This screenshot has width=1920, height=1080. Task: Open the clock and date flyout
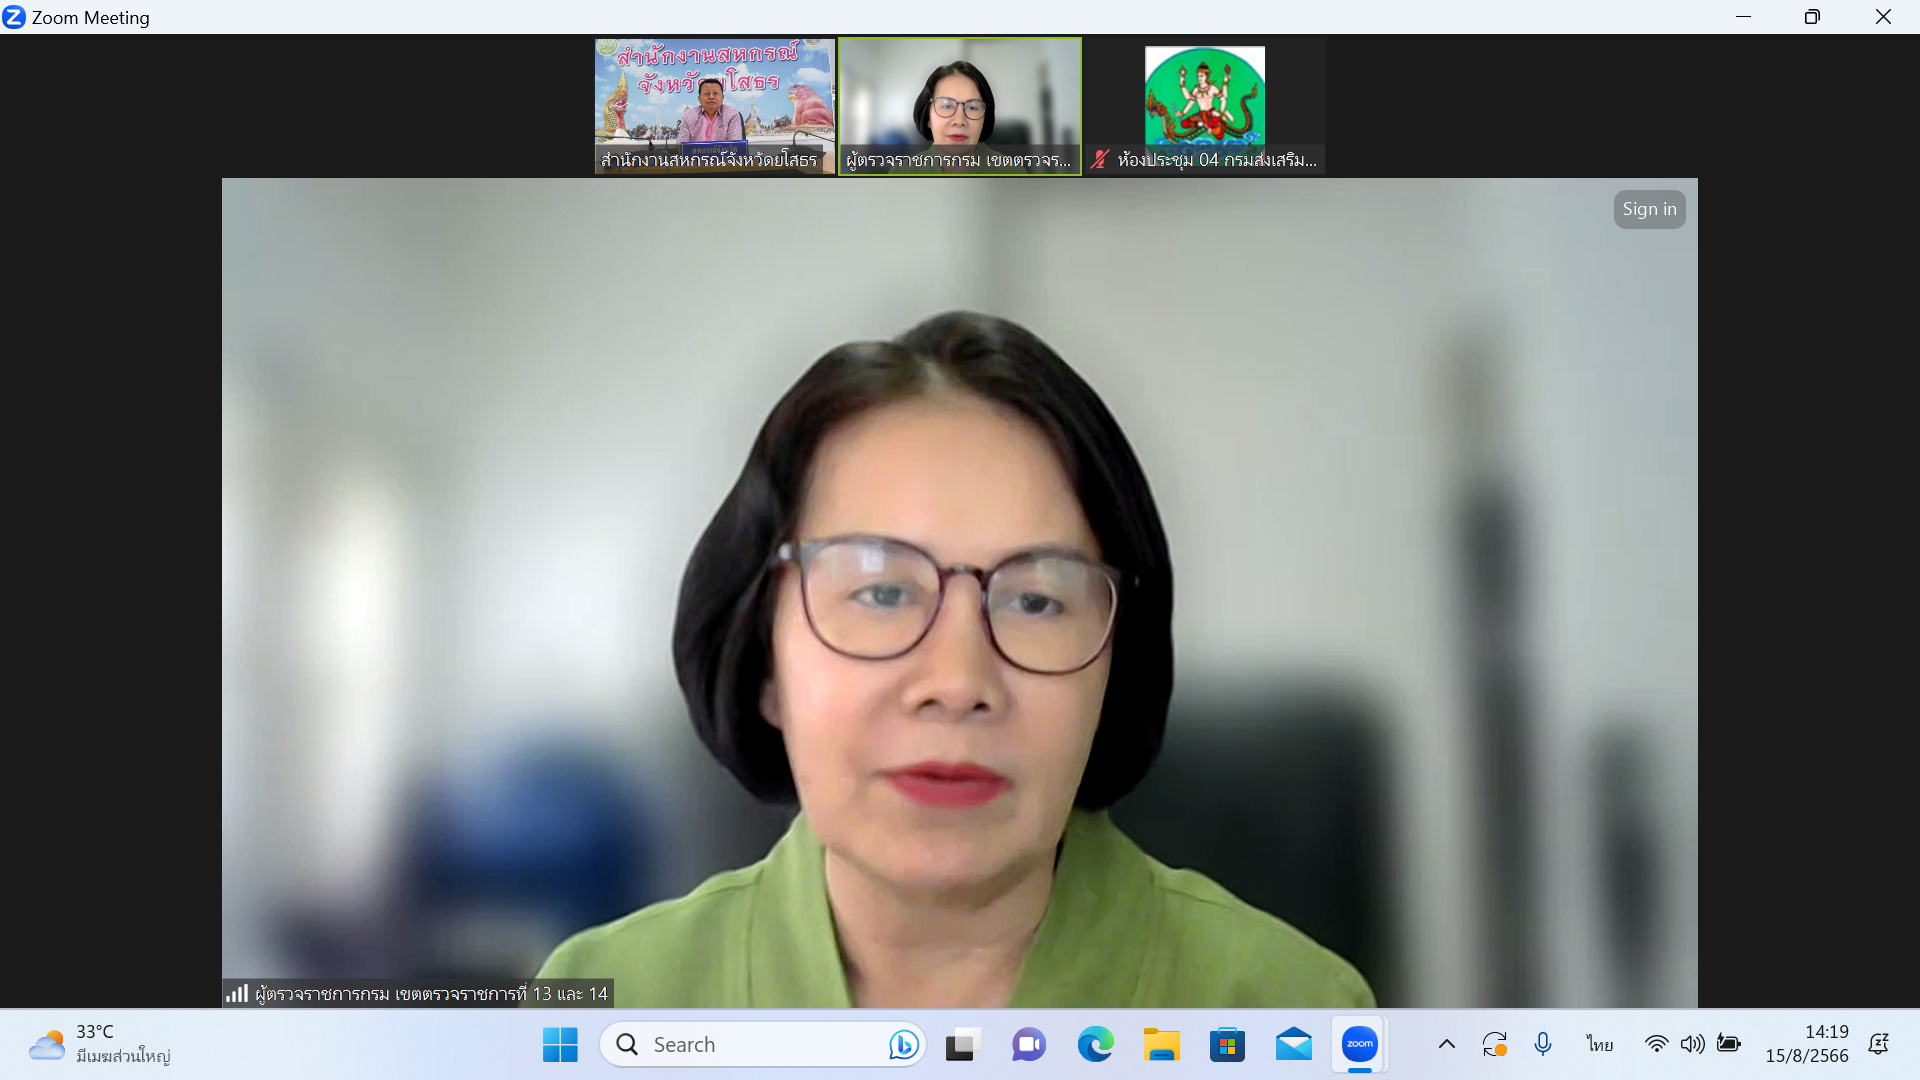coord(1806,1044)
